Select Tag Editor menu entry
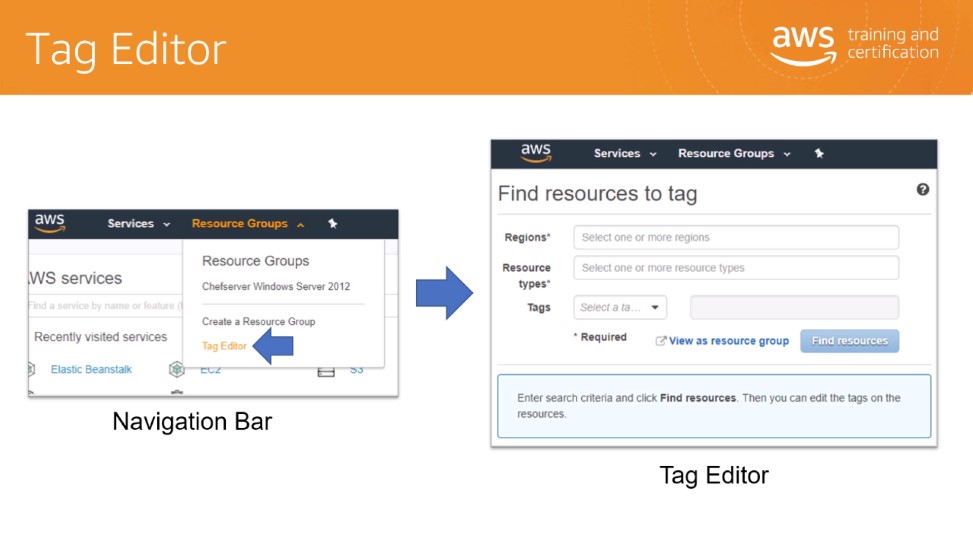 [224, 346]
